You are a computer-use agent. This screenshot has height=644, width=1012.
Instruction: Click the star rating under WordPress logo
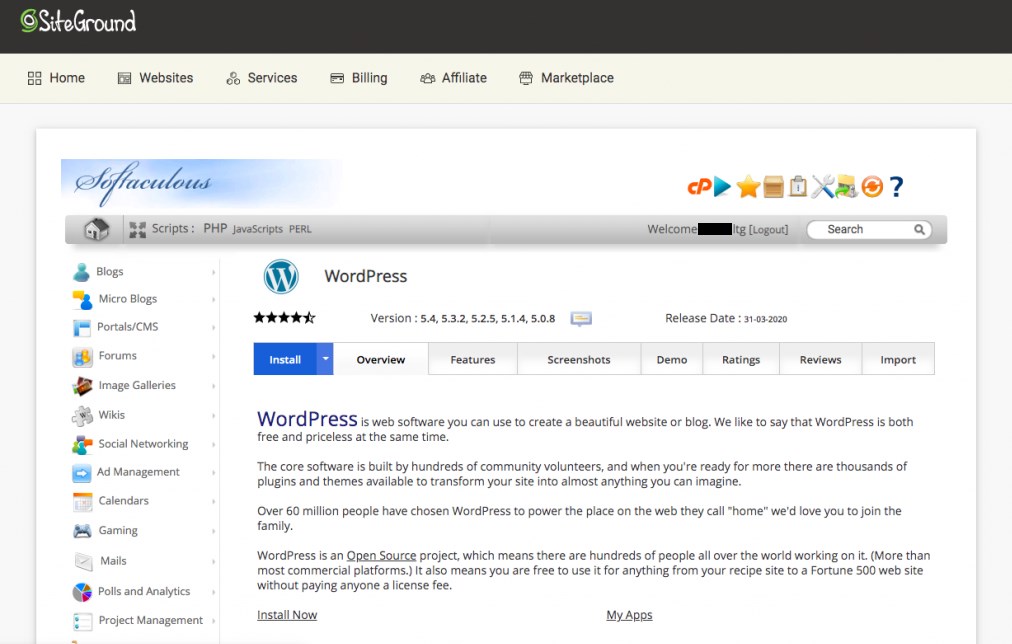284,317
